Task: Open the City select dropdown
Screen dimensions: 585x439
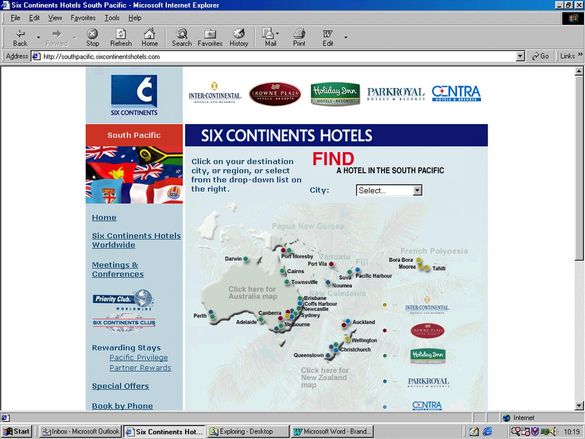Action: [389, 190]
